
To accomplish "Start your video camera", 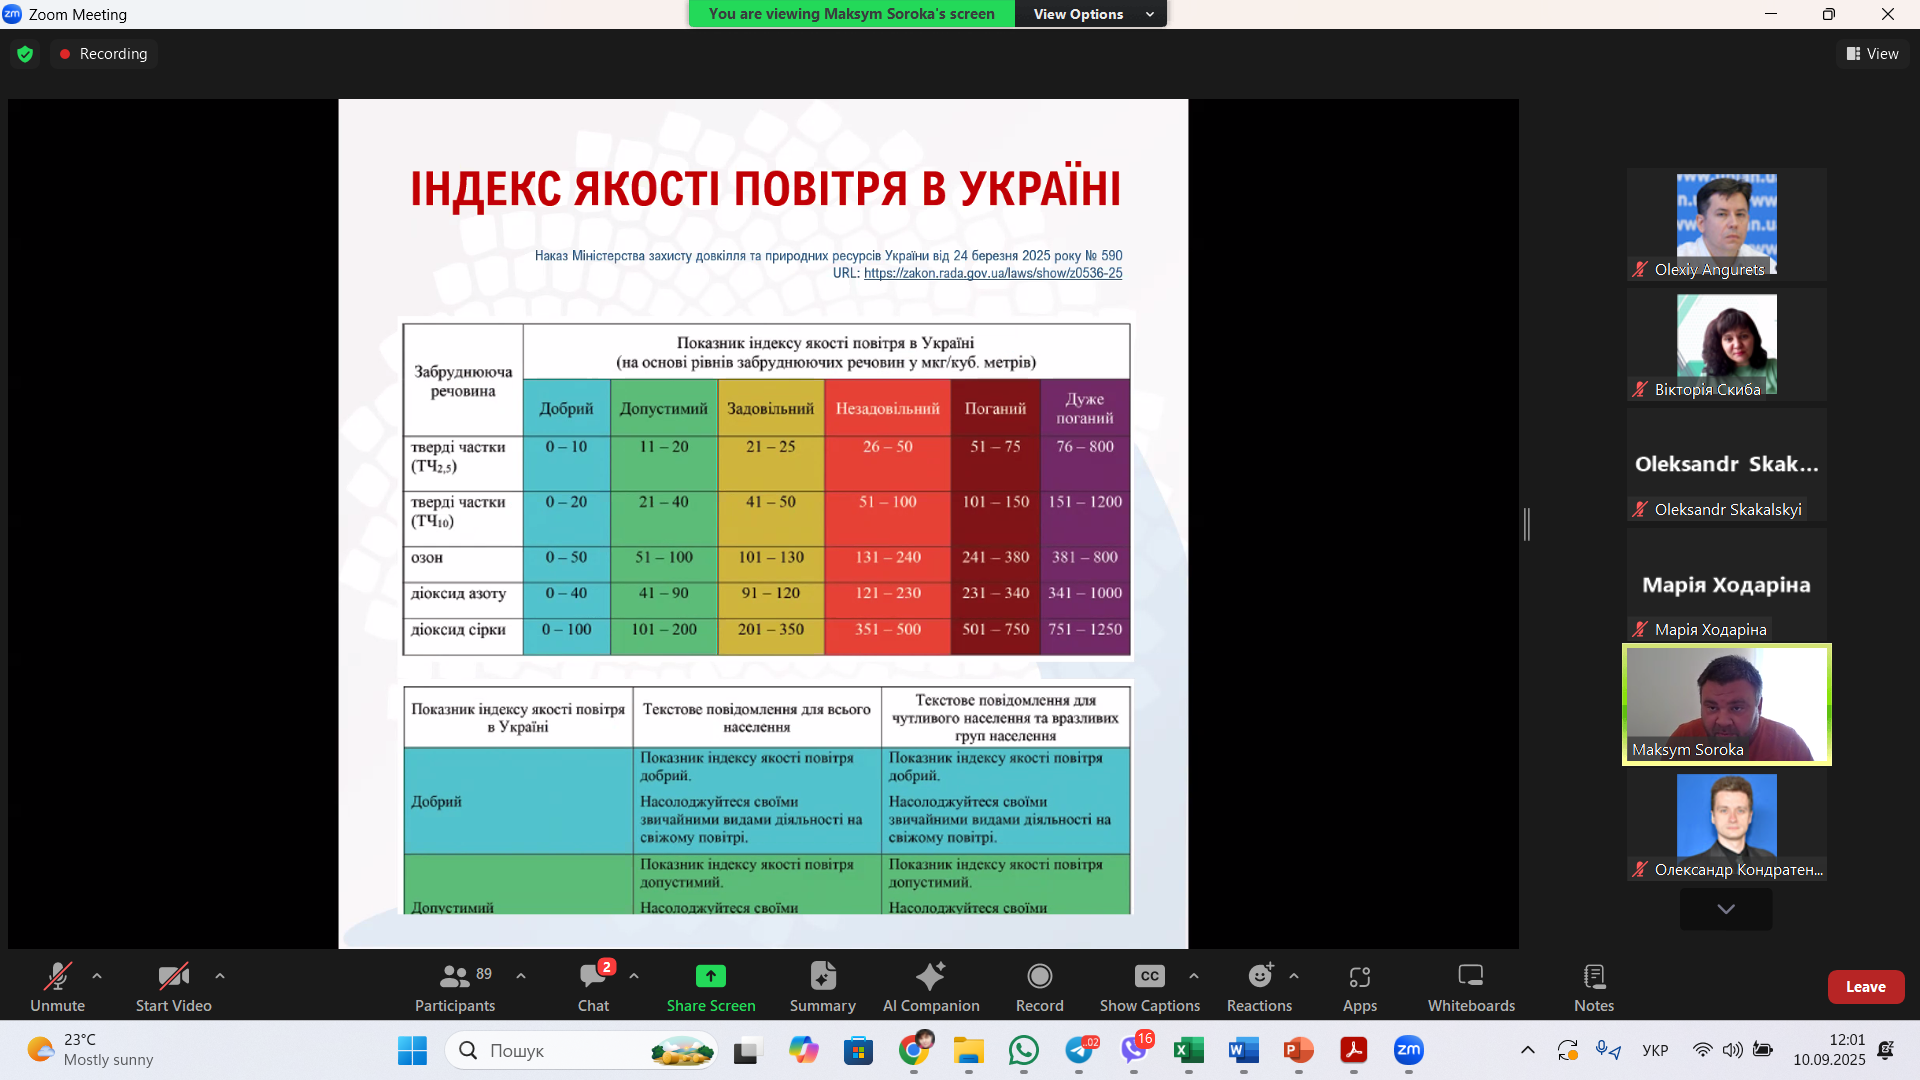I will click(172, 985).
